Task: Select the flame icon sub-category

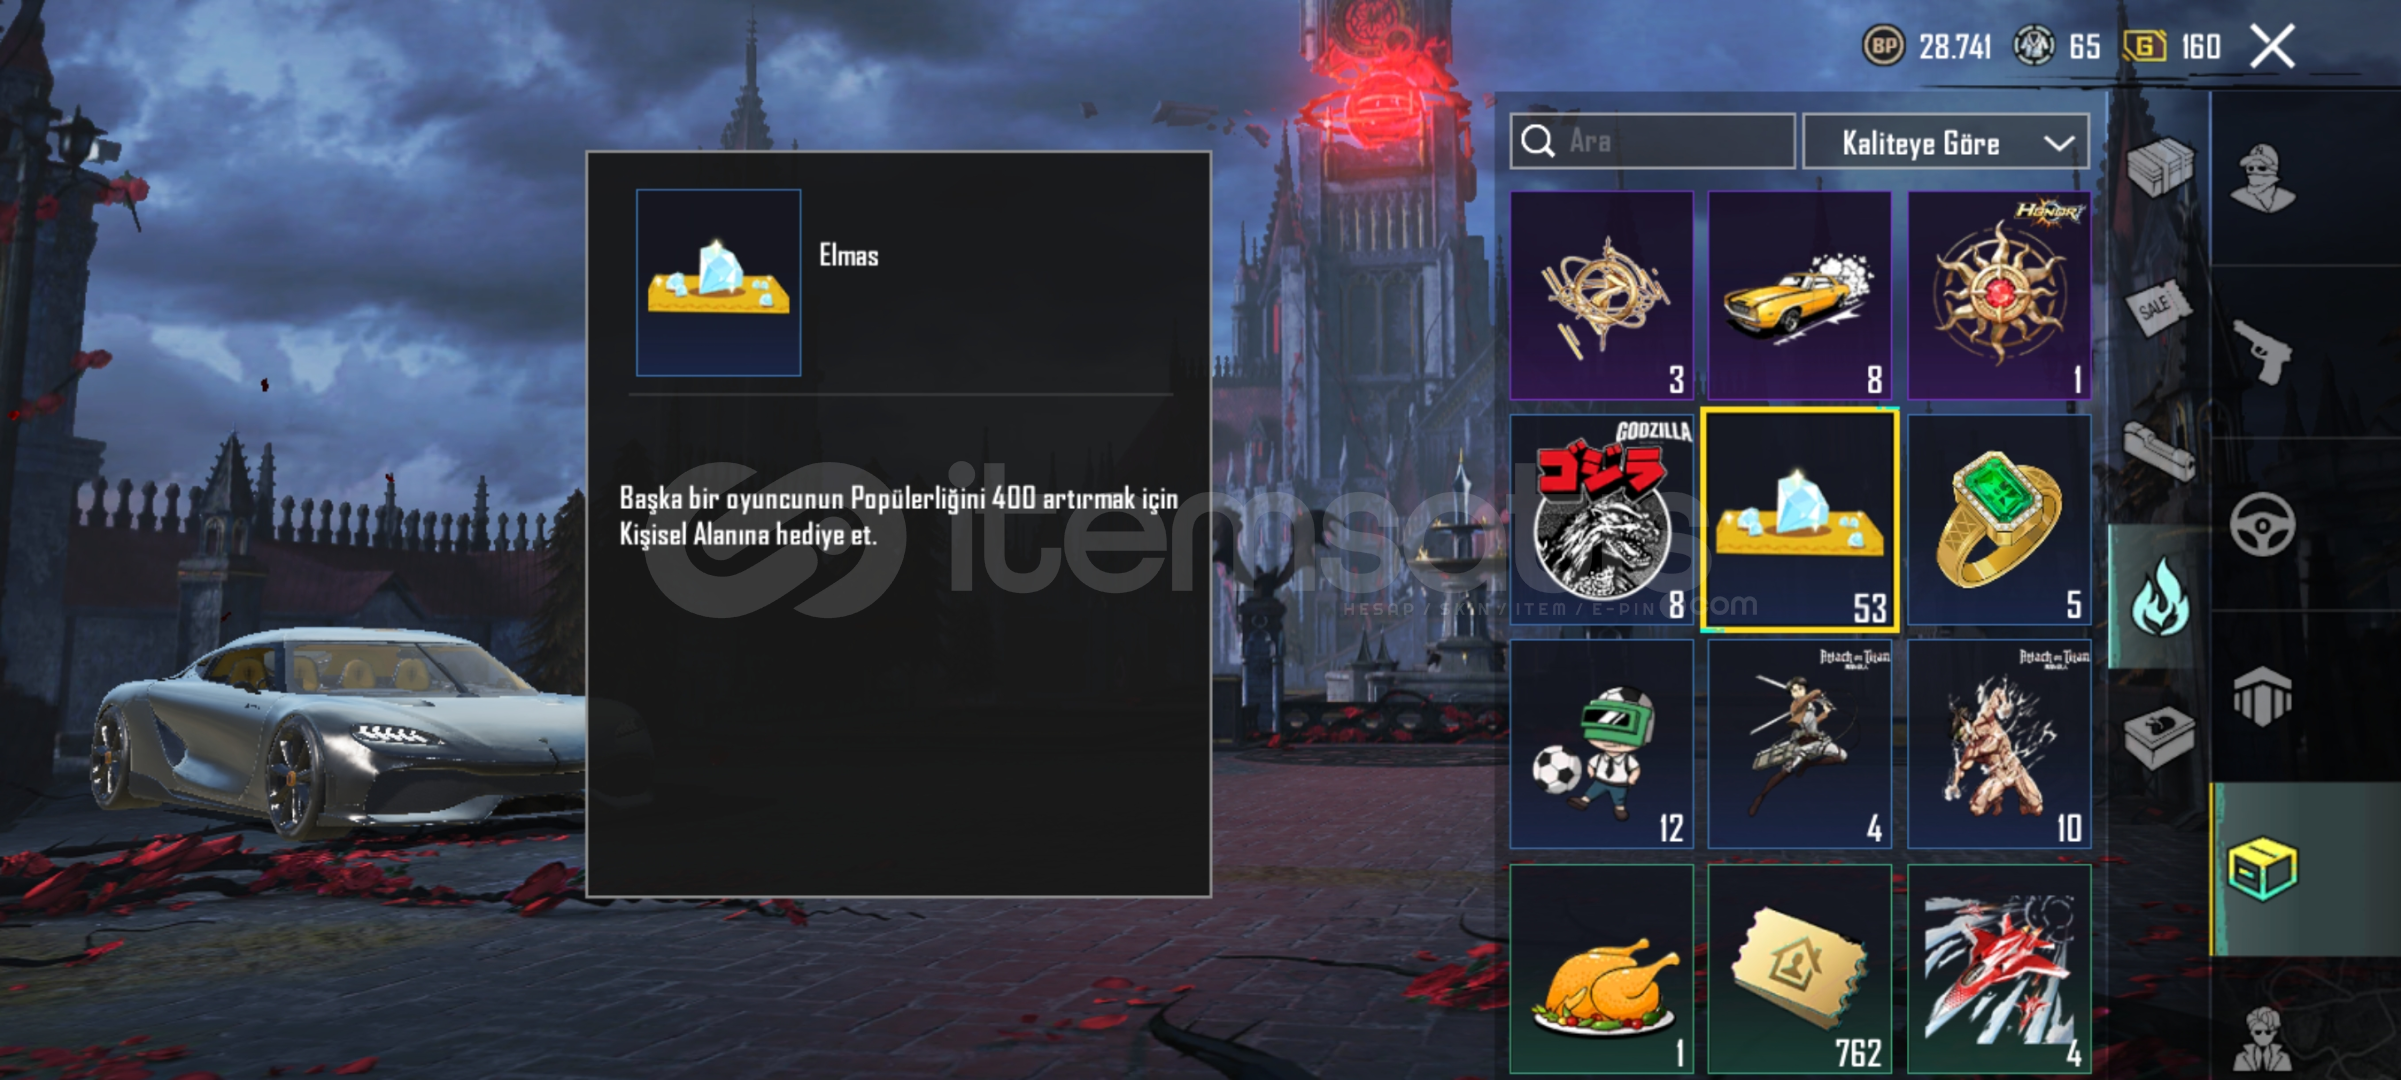Action: coord(2159,597)
